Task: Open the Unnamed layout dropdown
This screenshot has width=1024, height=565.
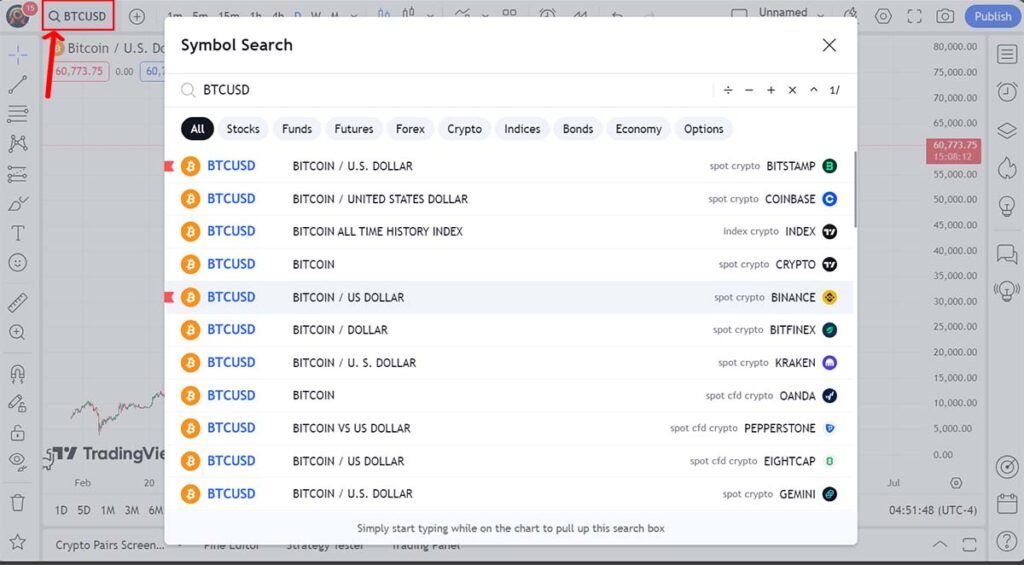Action: [x=783, y=13]
